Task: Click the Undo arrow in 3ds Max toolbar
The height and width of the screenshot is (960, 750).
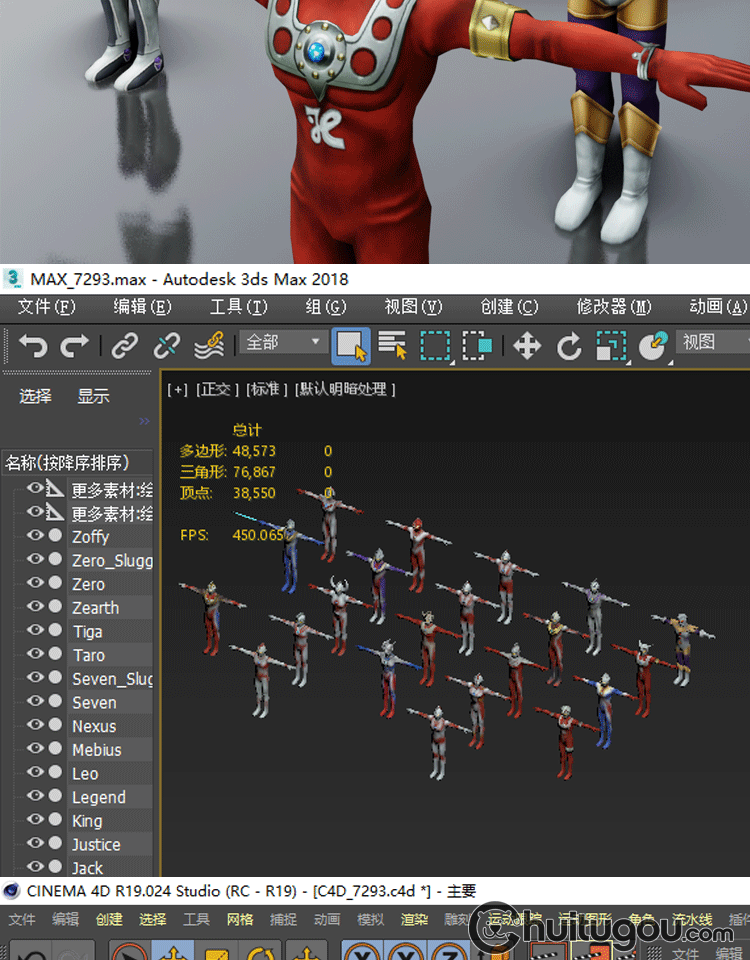Action: tap(33, 346)
